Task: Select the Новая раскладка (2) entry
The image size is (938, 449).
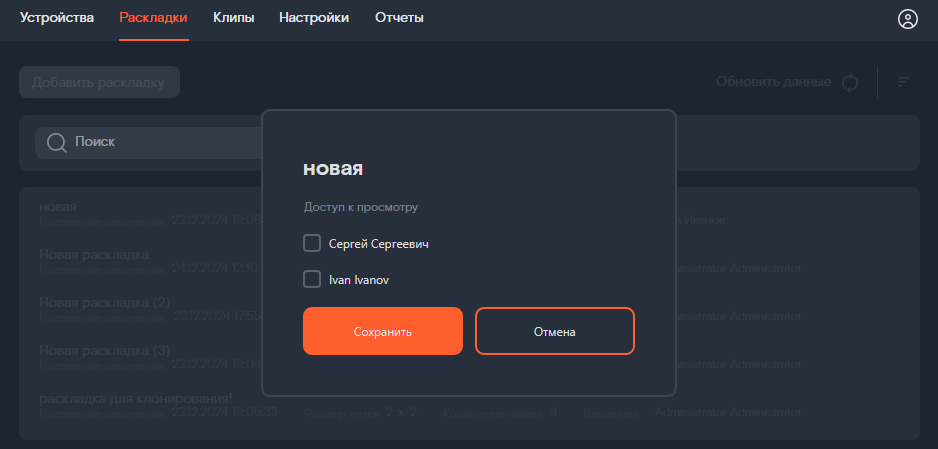Action: (x=105, y=302)
